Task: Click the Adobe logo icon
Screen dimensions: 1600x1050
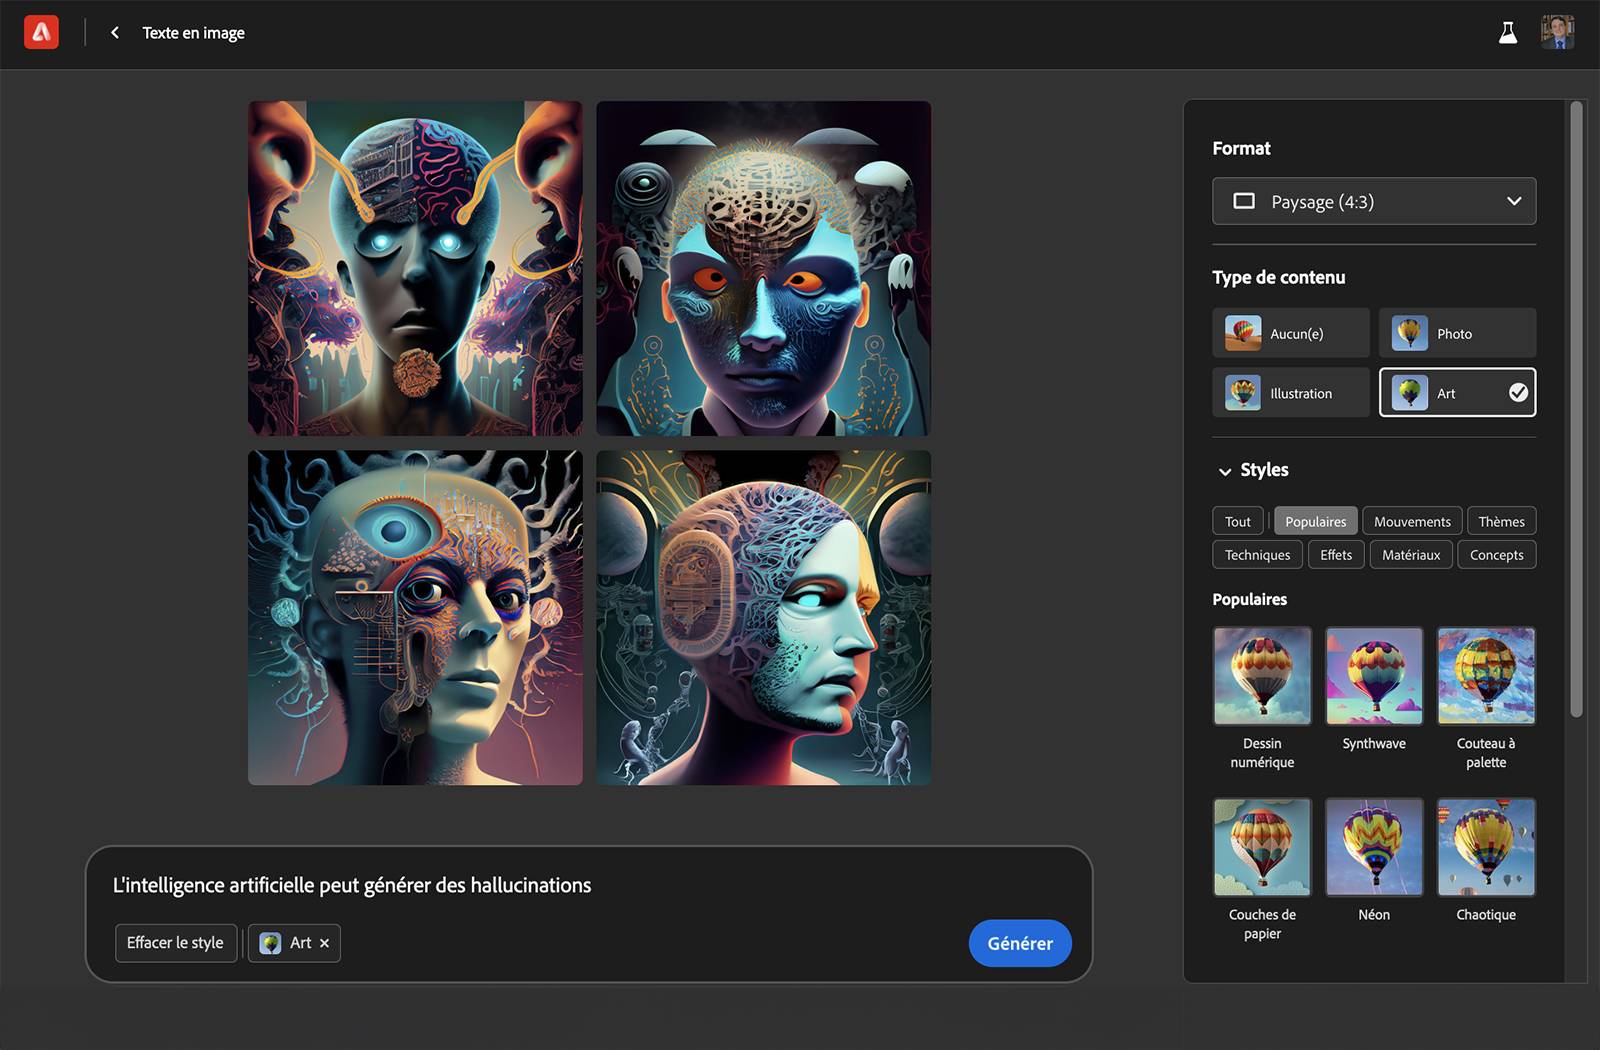Action: 41,31
